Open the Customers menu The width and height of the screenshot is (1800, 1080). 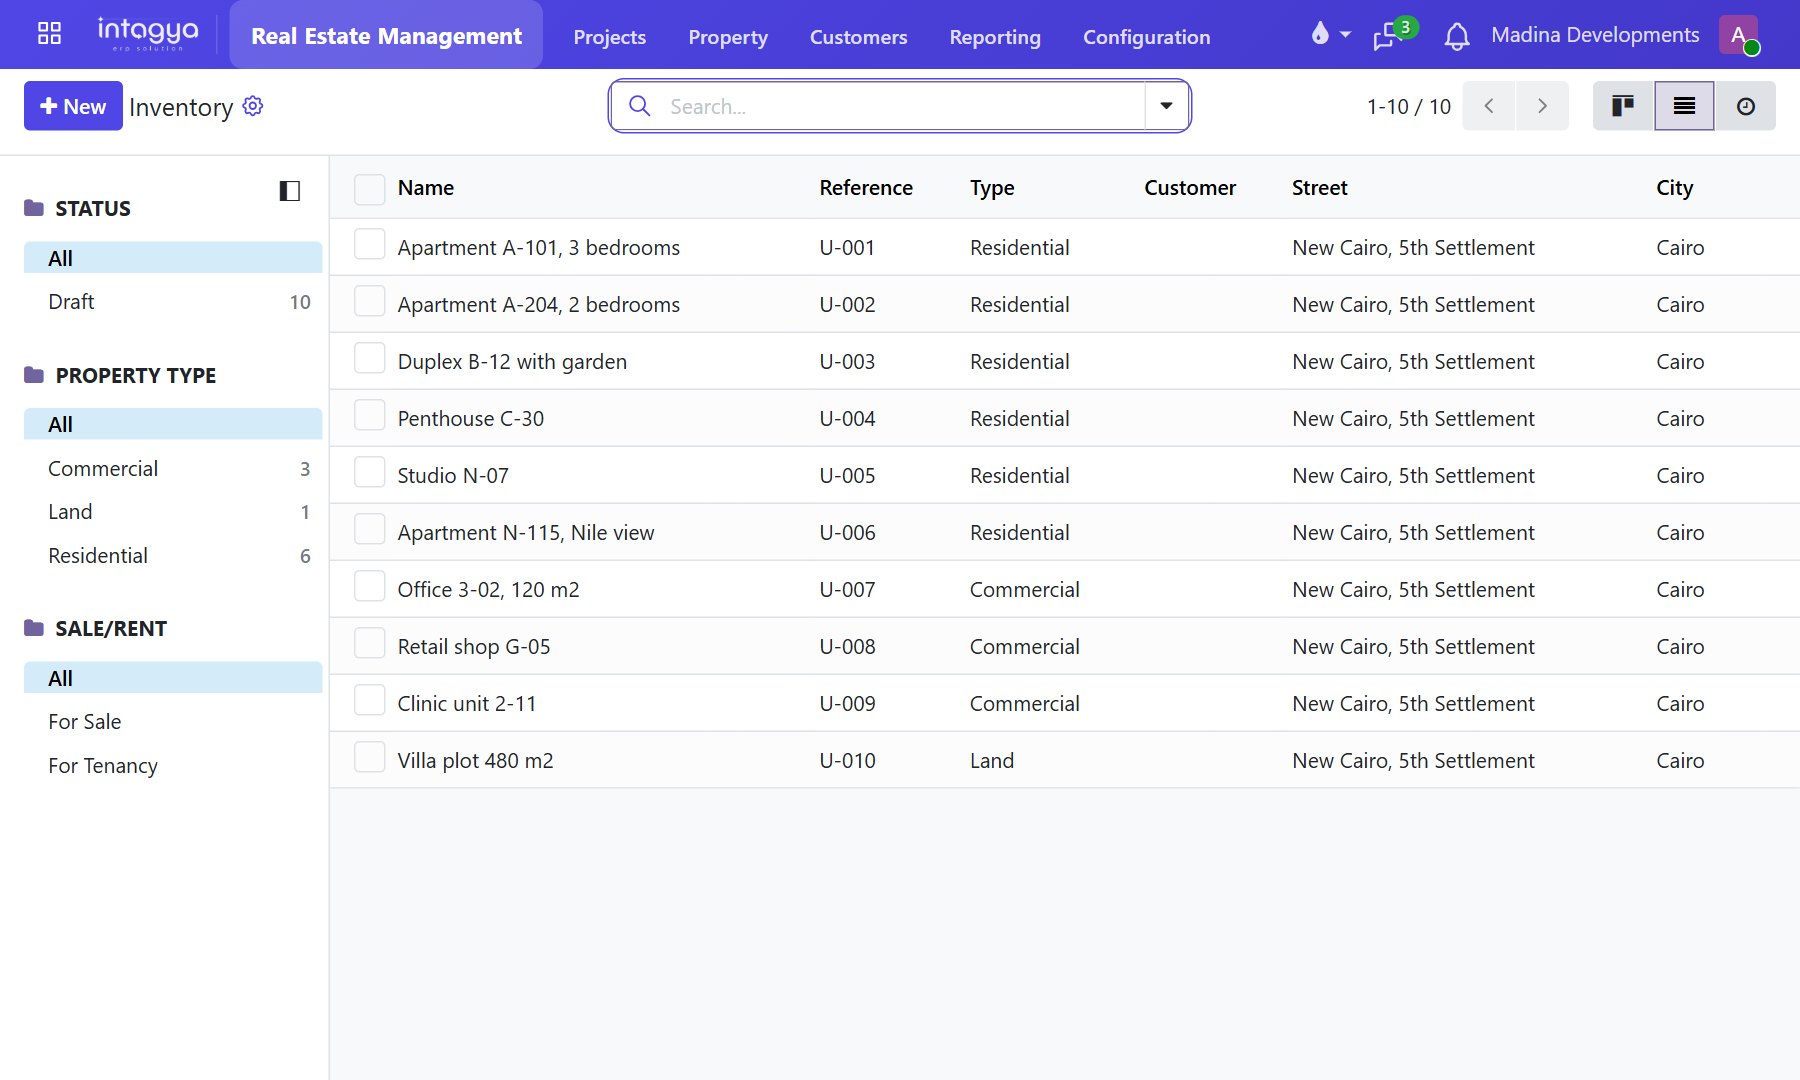859,37
